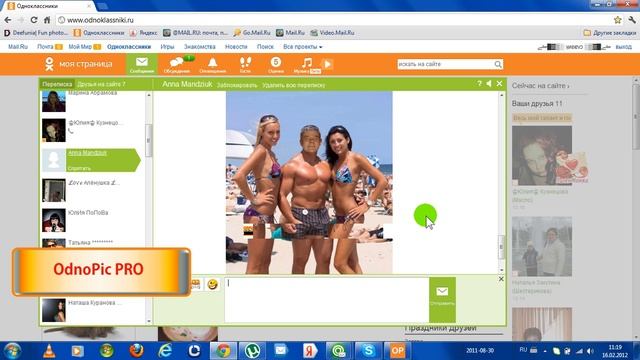
Task: Click the Заблокировать link
Action: pyautogui.click(x=237, y=85)
